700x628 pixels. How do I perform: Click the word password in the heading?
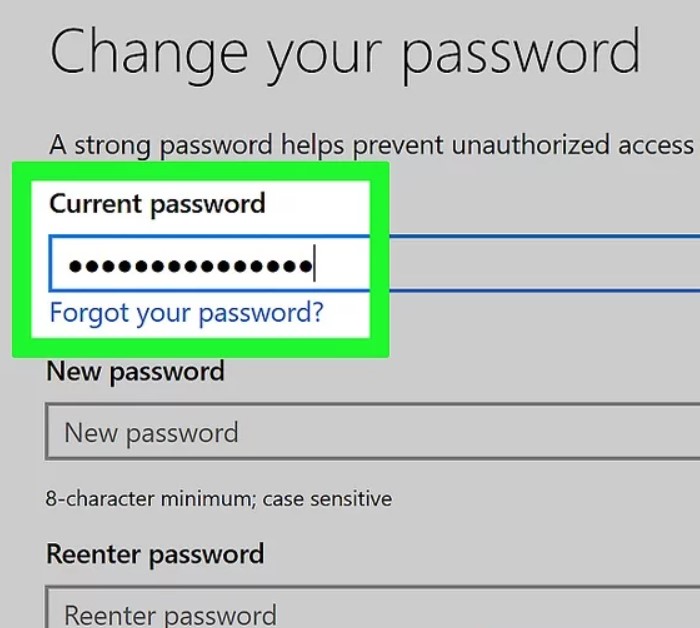pyautogui.click(x=521, y=56)
